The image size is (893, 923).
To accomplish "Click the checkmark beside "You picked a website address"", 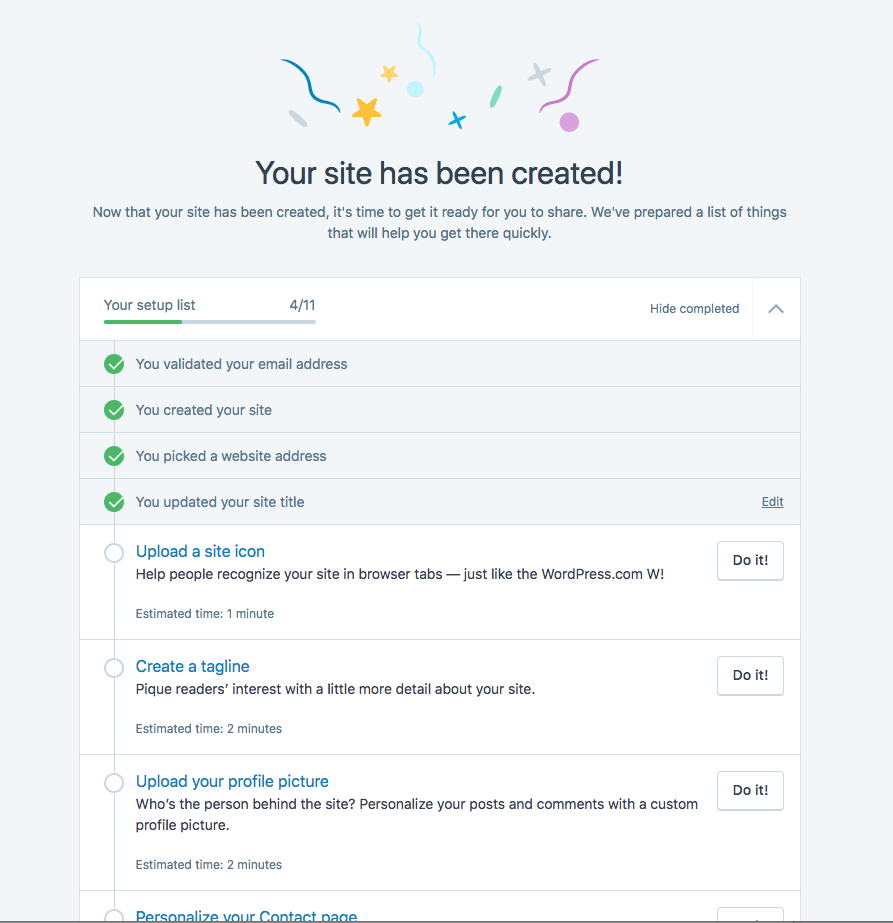I will point(113,455).
